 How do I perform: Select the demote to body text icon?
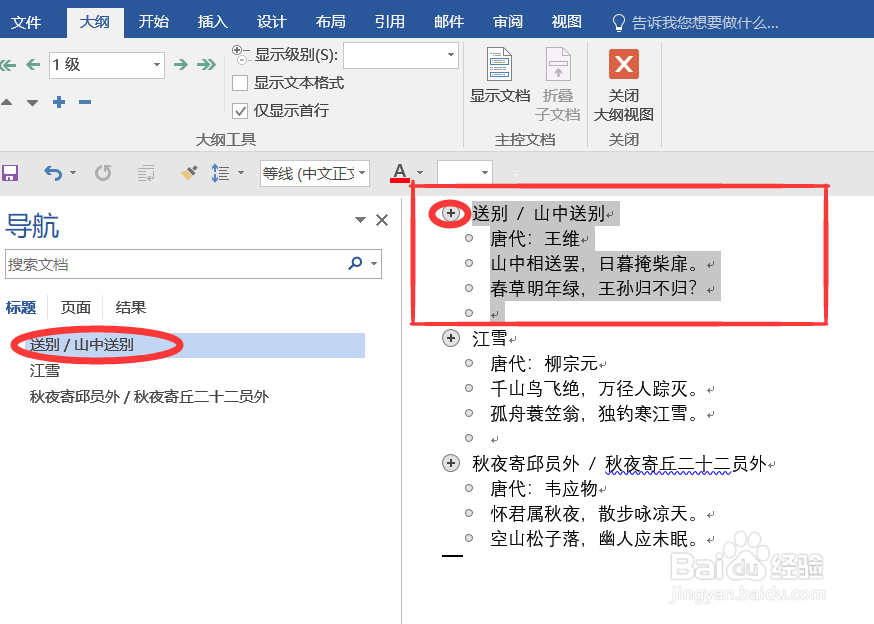pyautogui.click(x=207, y=64)
